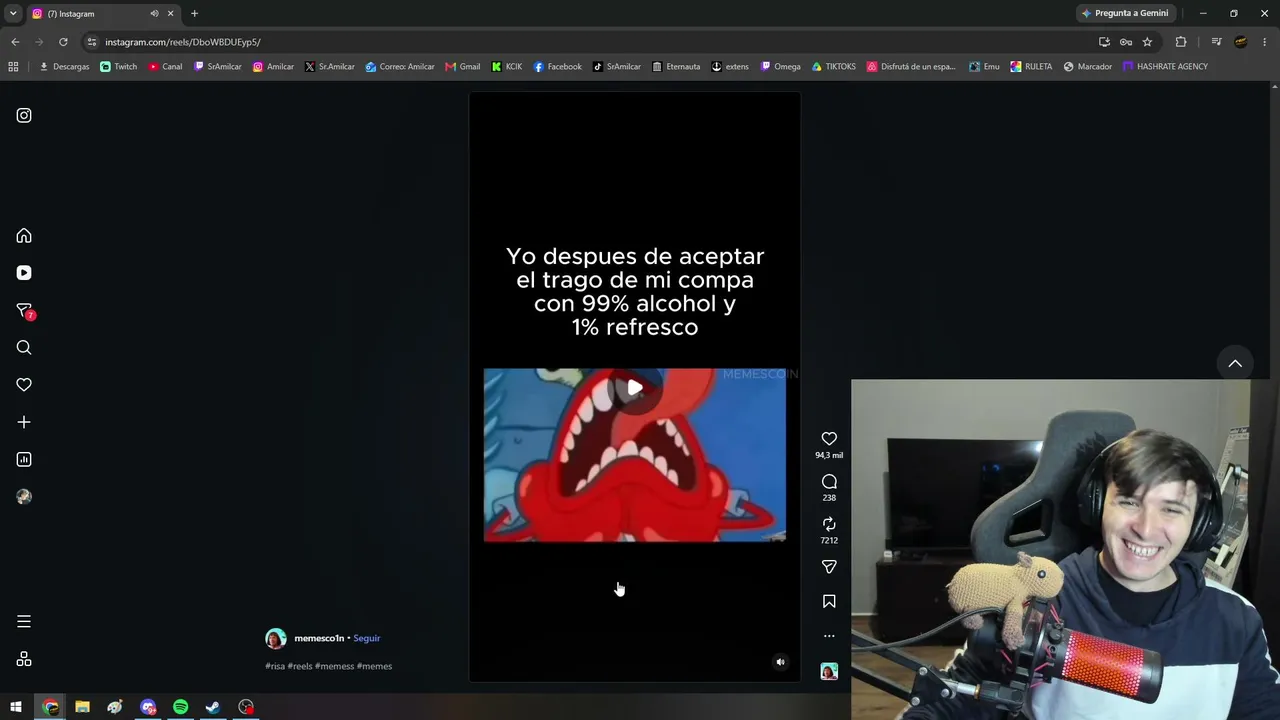
Task: Open memesco1n's profile picture
Action: coord(276,639)
